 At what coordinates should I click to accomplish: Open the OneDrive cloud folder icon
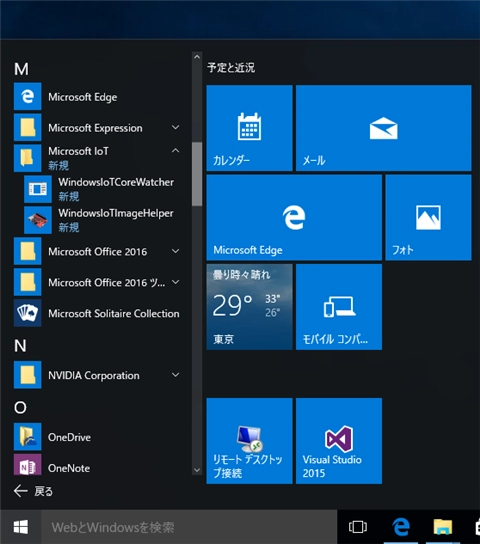(27, 436)
